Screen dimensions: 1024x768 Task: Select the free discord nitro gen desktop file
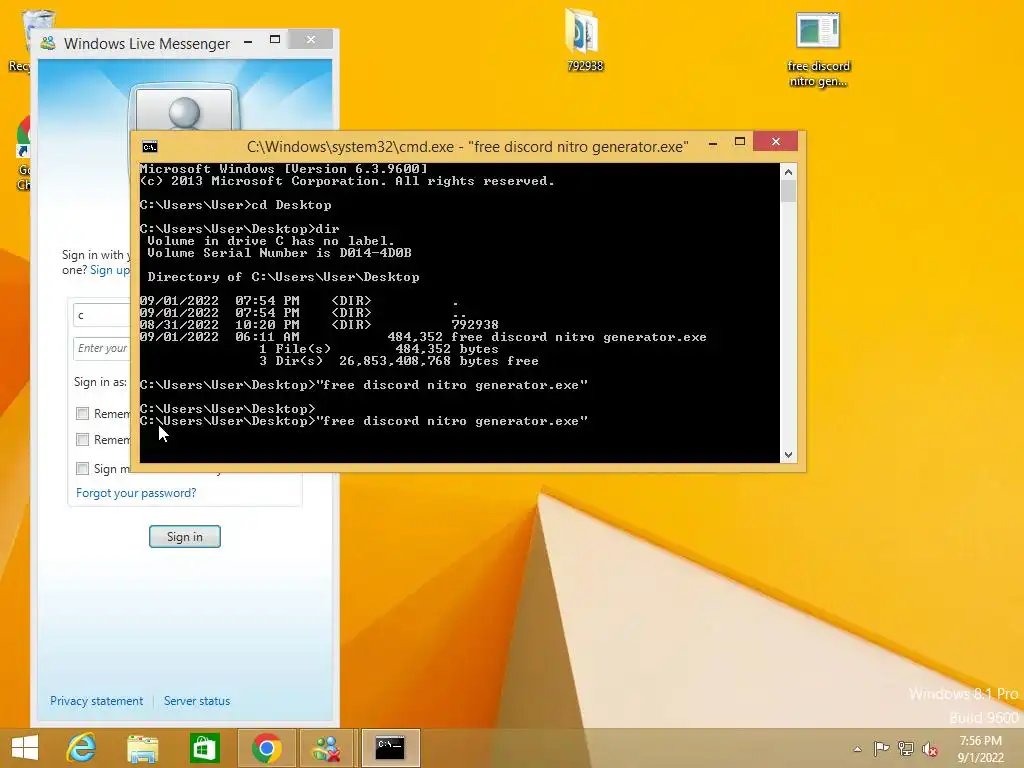(818, 49)
